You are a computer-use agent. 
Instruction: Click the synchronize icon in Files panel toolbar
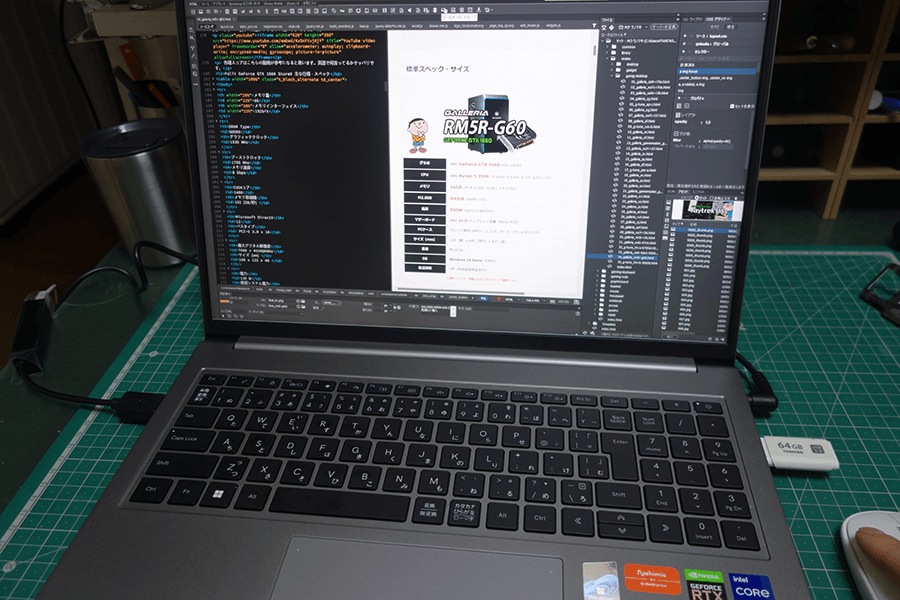(x=611, y=28)
